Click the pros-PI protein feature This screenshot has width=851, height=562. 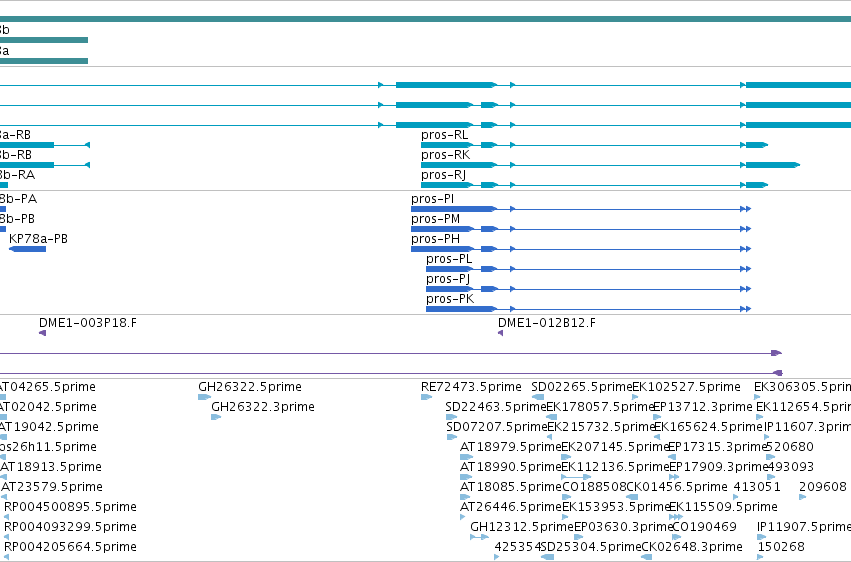coord(581,209)
